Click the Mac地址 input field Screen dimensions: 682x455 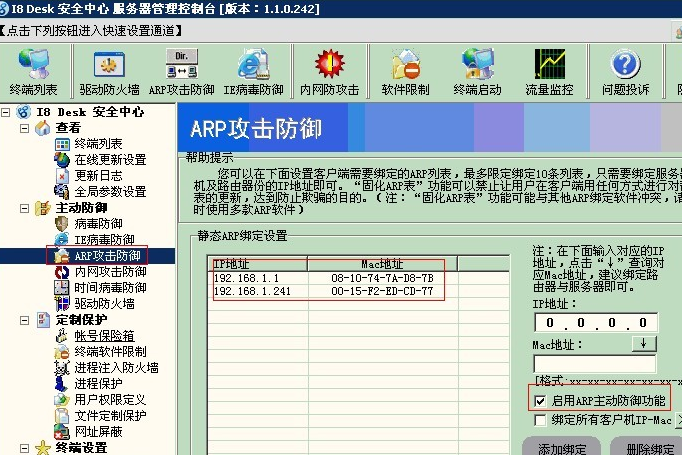click(595, 364)
